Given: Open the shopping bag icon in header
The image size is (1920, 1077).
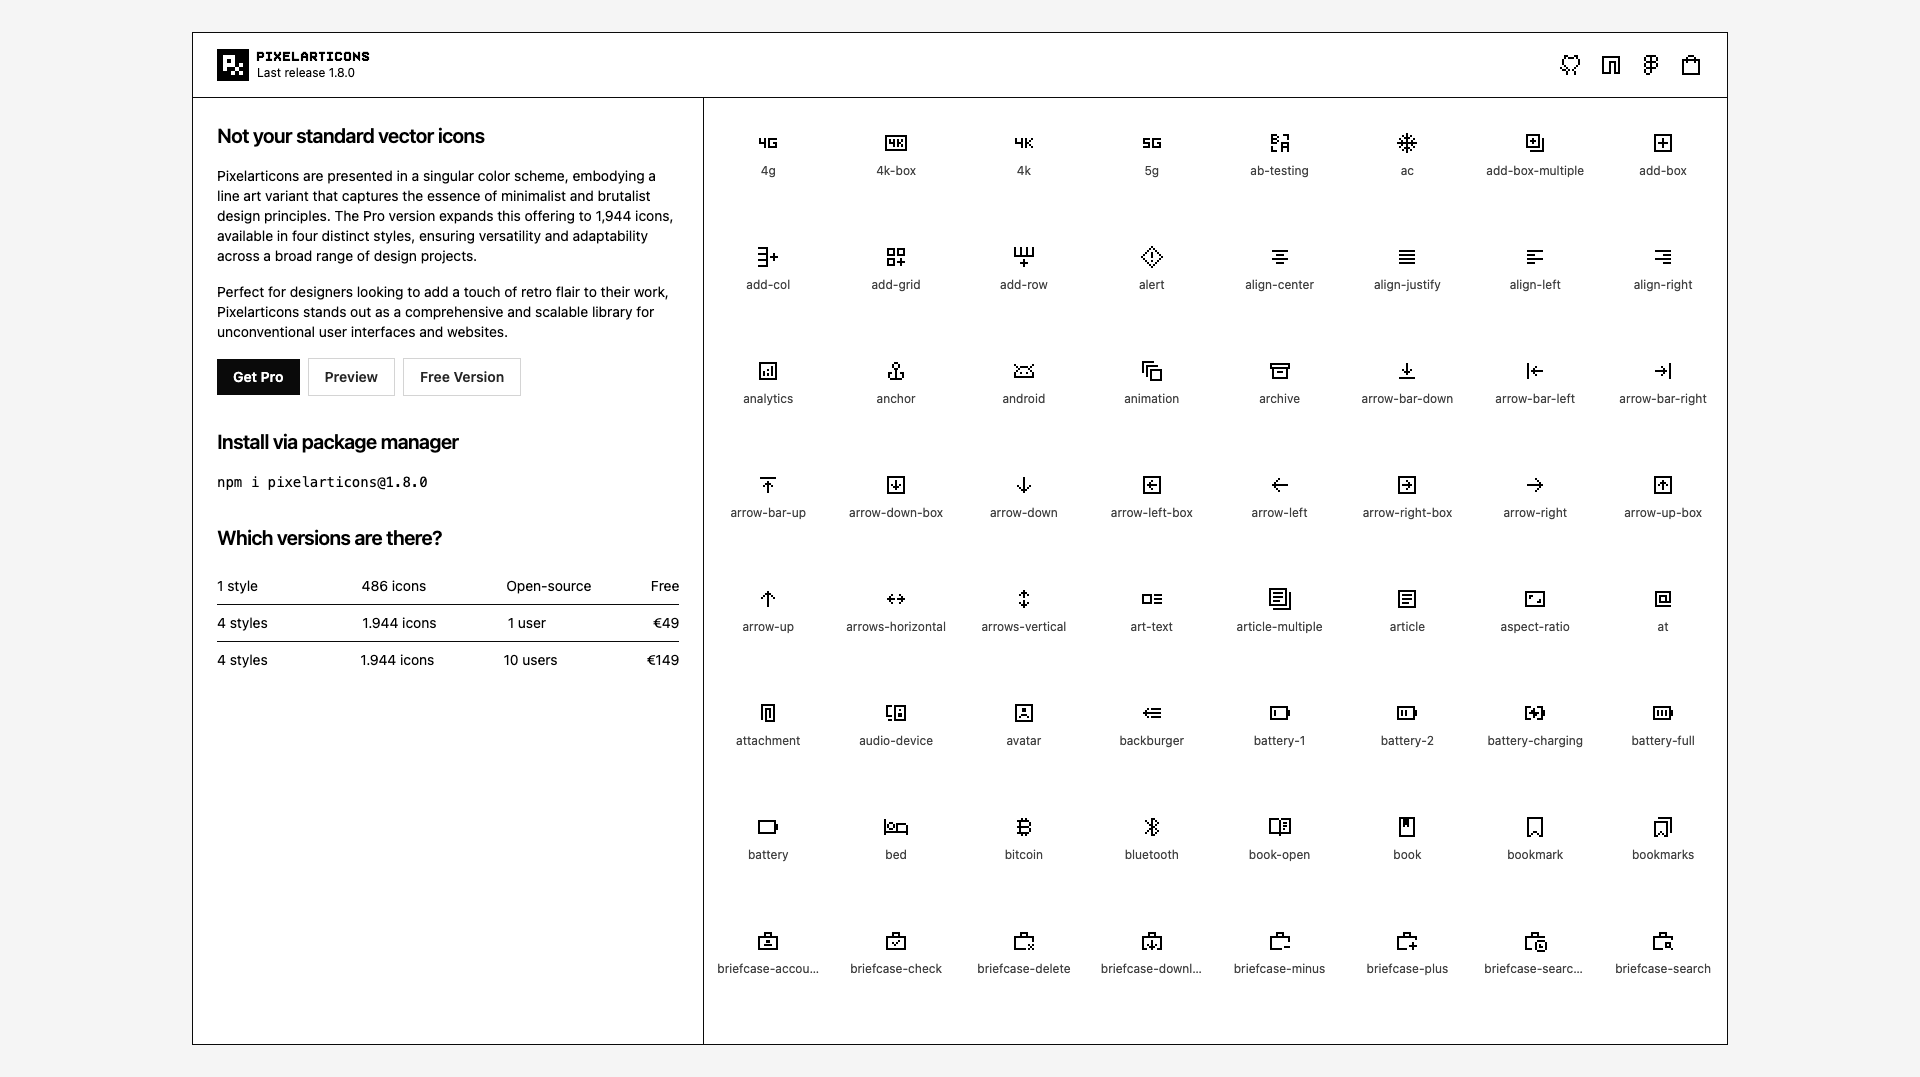Looking at the screenshot, I should (x=1691, y=65).
